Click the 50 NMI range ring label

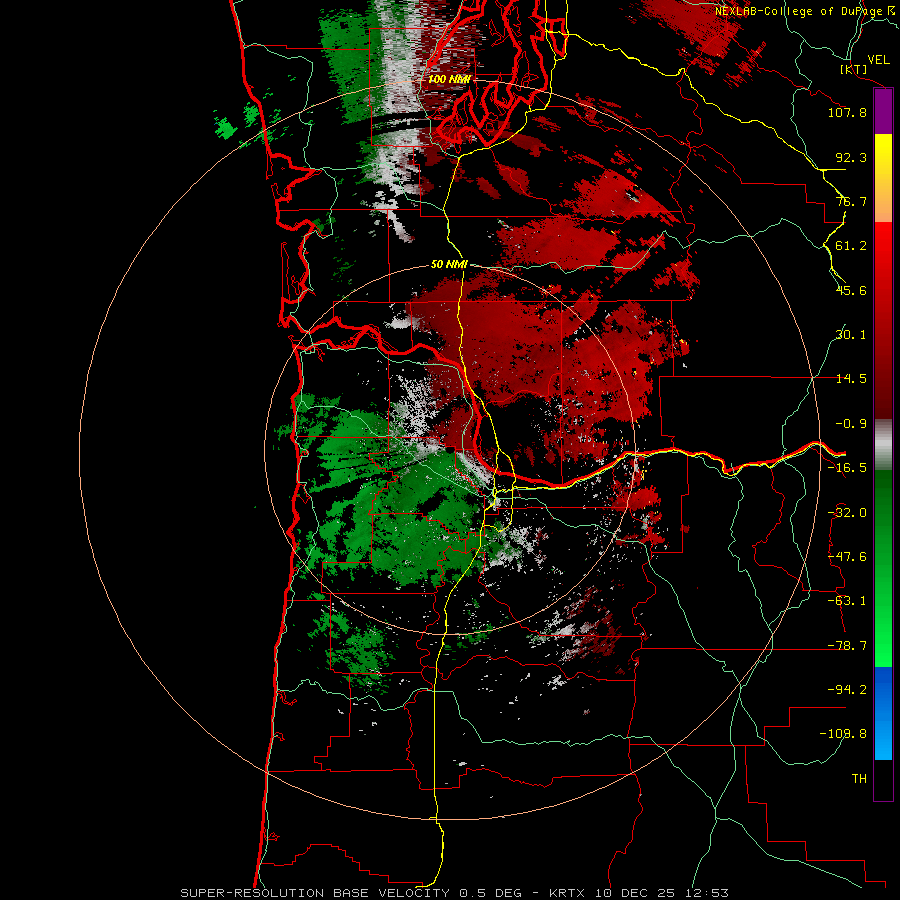point(449,265)
